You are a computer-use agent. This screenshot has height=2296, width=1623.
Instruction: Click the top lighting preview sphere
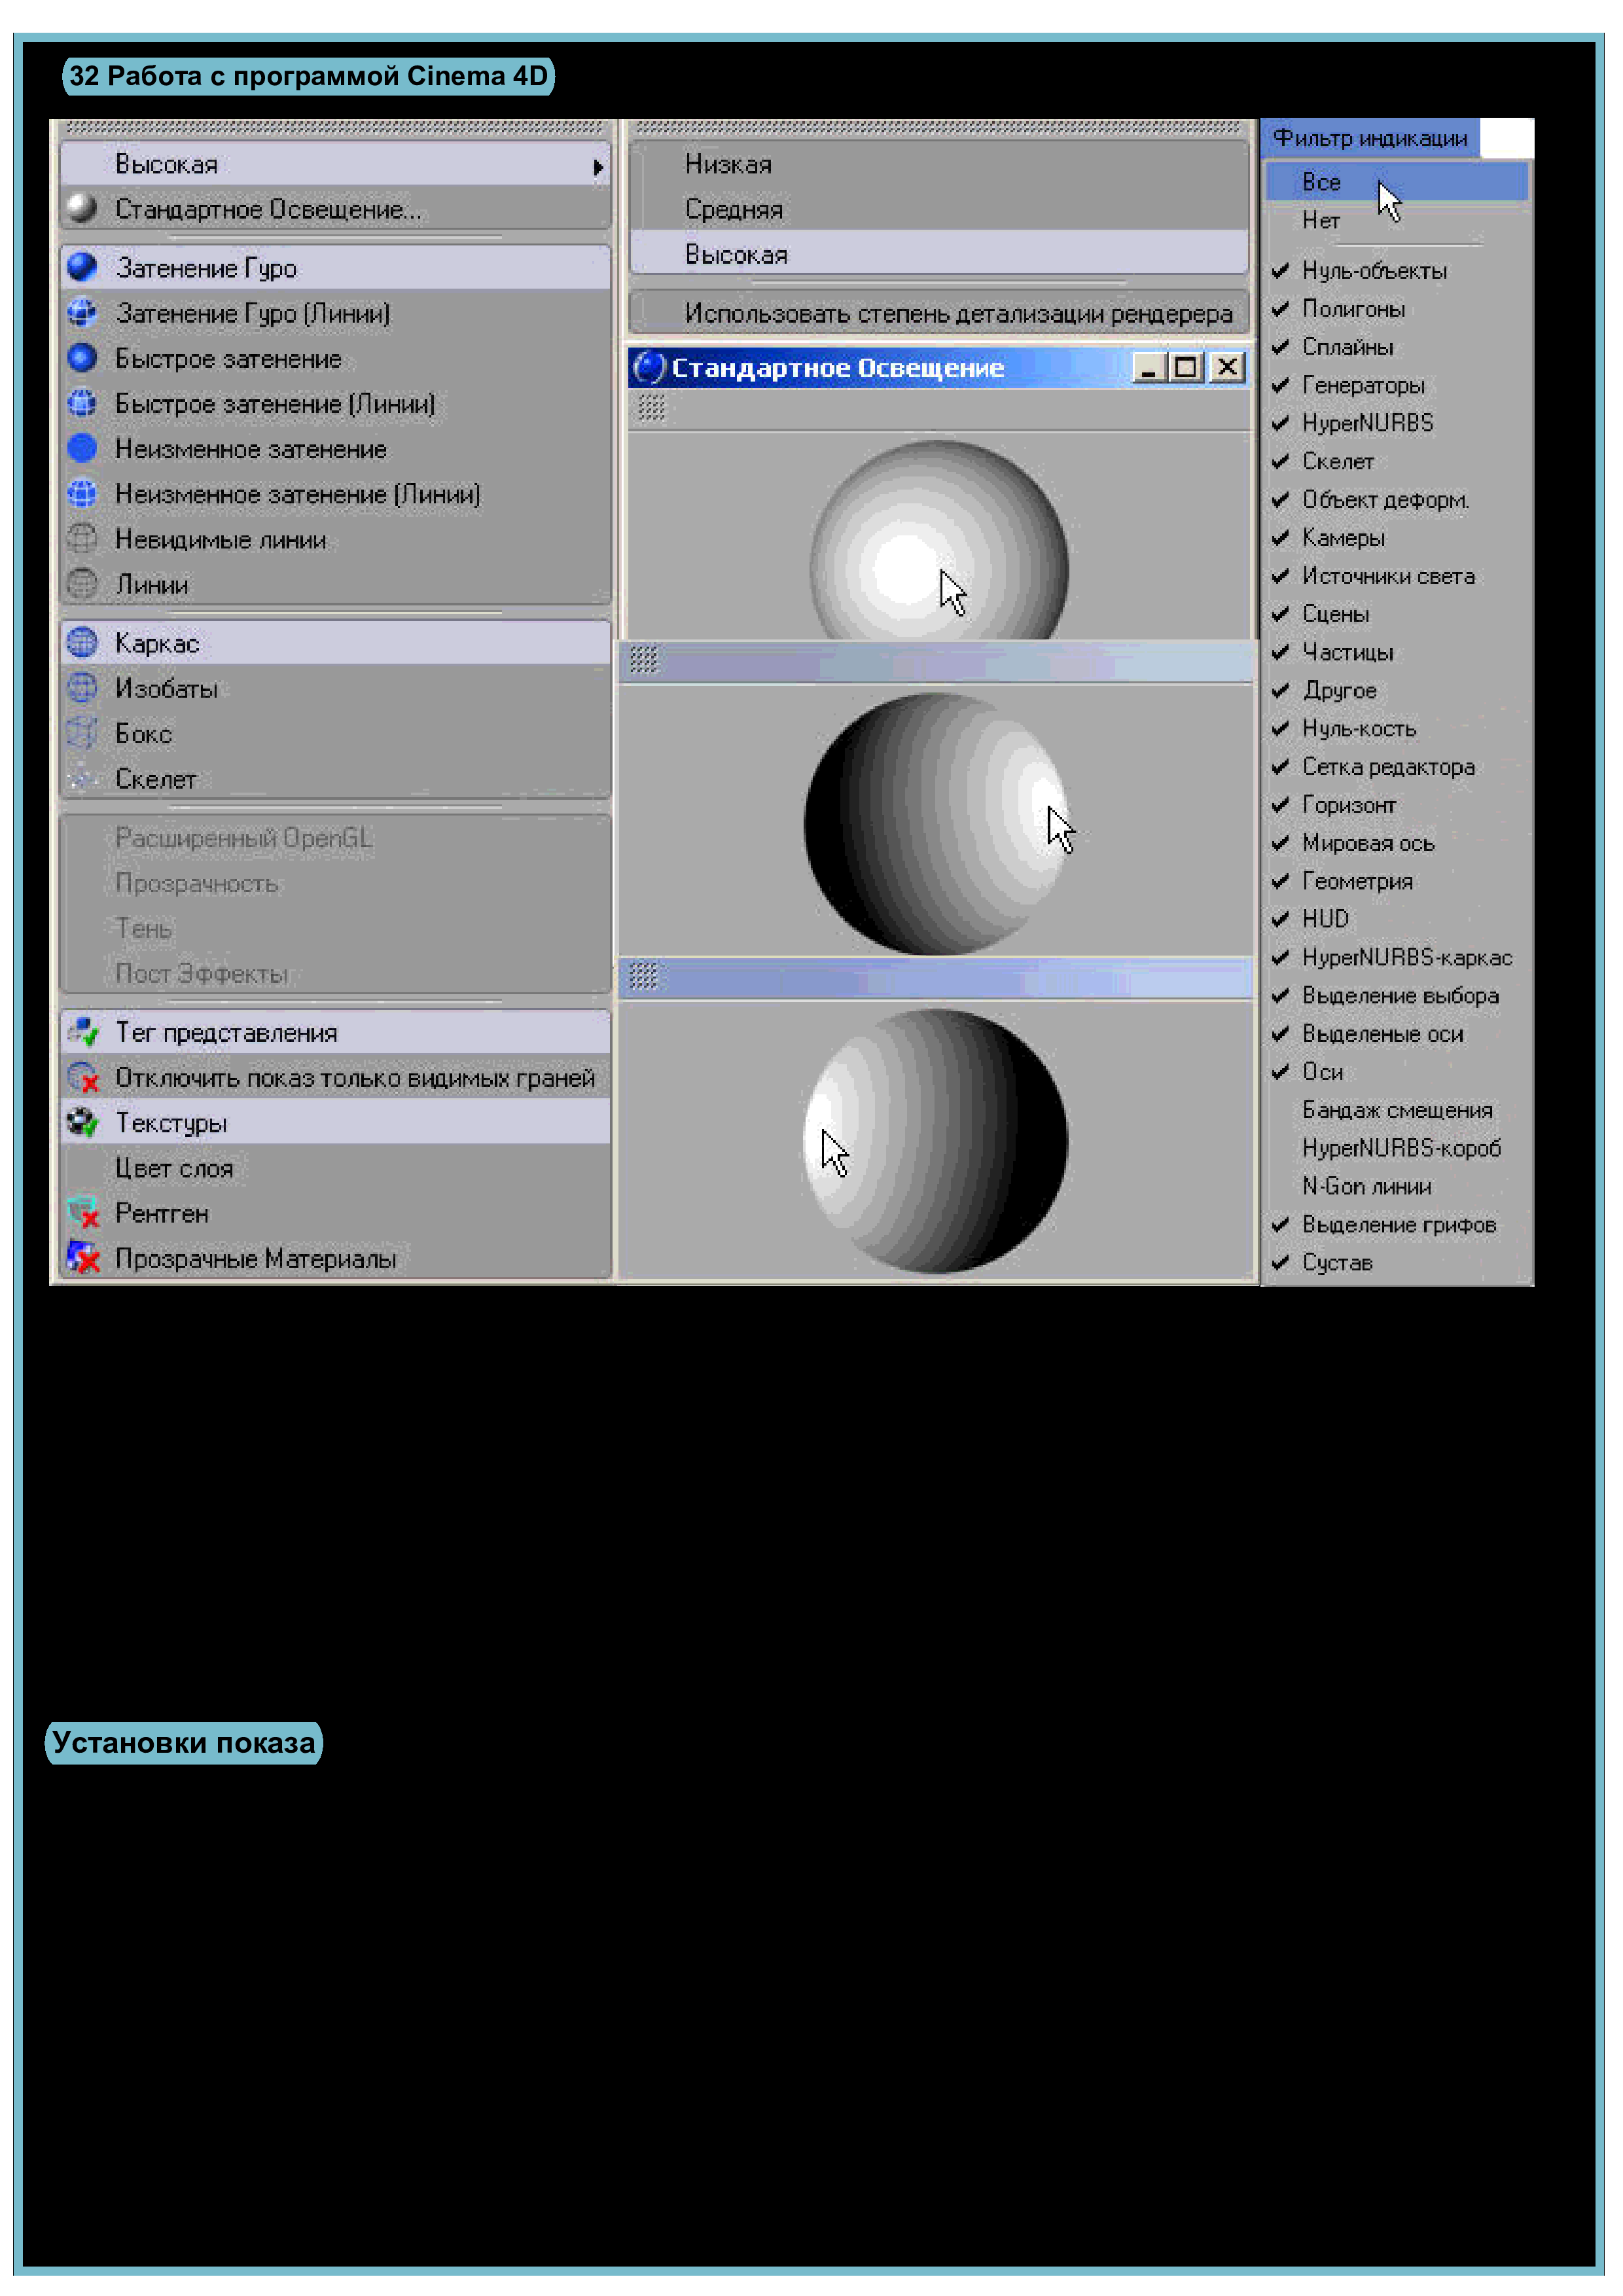click(x=938, y=545)
